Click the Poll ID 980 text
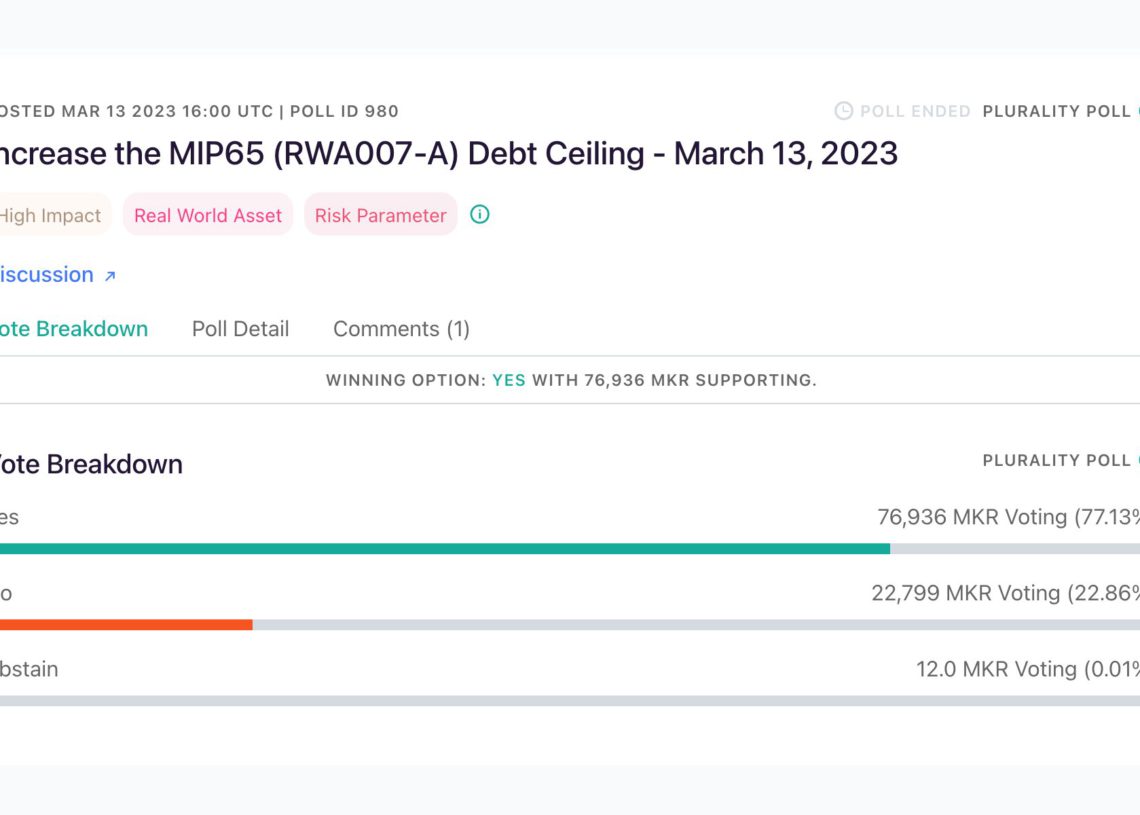This screenshot has width=1140, height=815. pyautogui.click(x=344, y=111)
